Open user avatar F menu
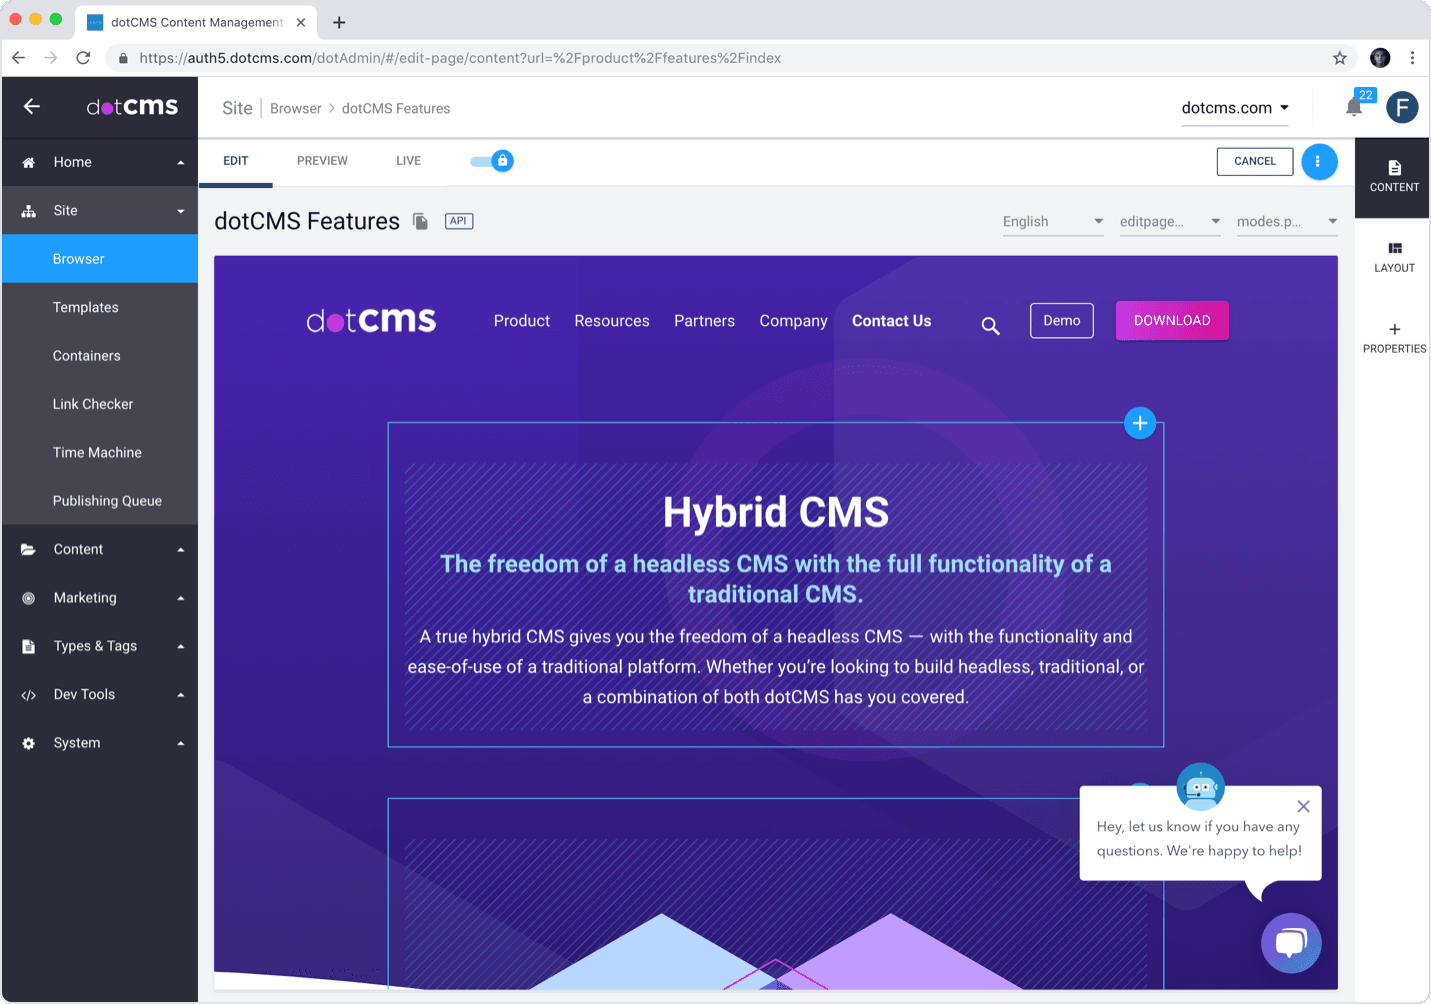Image resolution: width=1431 pixels, height=1004 pixels. 1402,107
